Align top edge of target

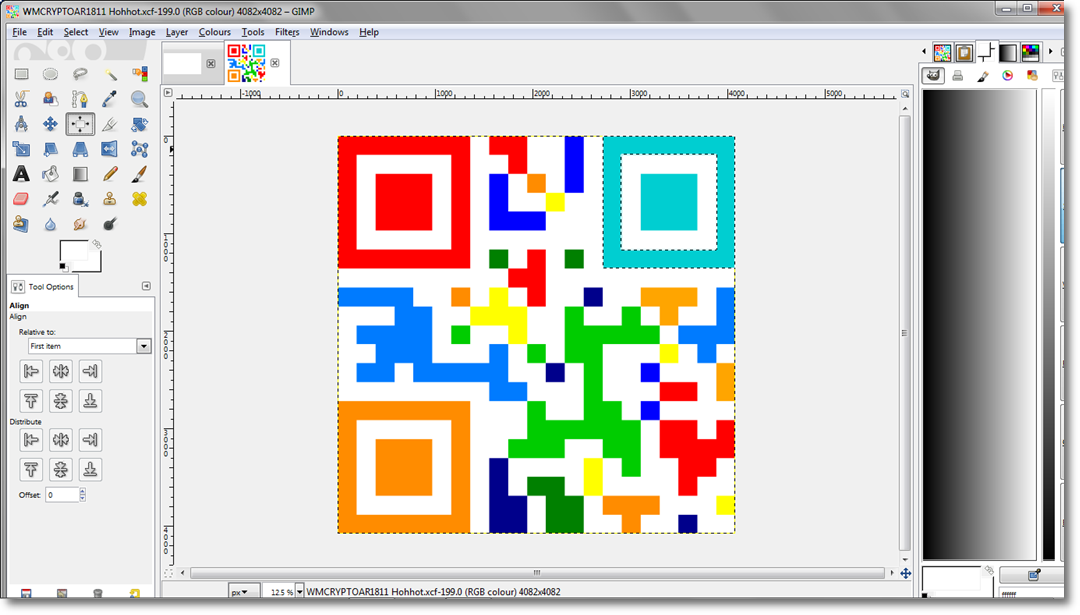pyautogui.click(x=31, y=401)
